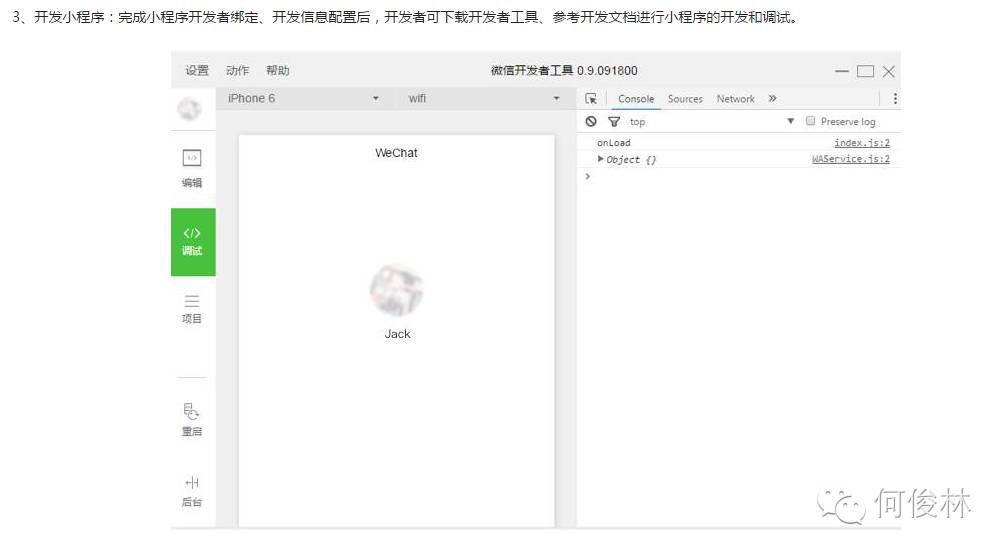Open the 编辑 editor panel
The height and width of the screenshot is (554, 1005).
point(192,169)
